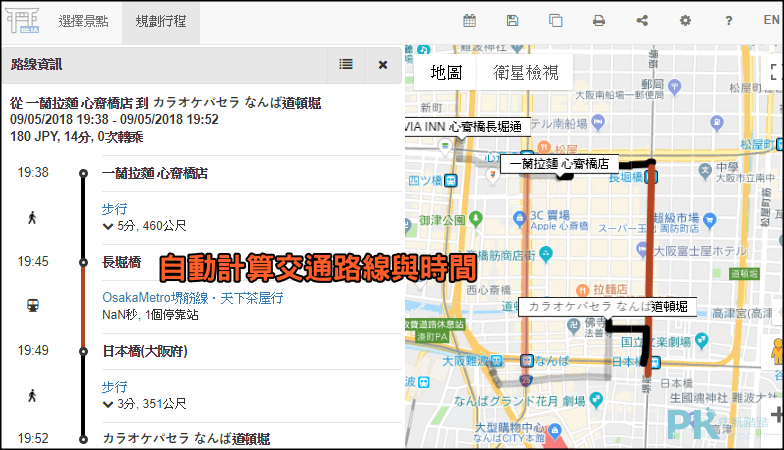Click the 四ツ橋 station icon on map

(450, 180)
